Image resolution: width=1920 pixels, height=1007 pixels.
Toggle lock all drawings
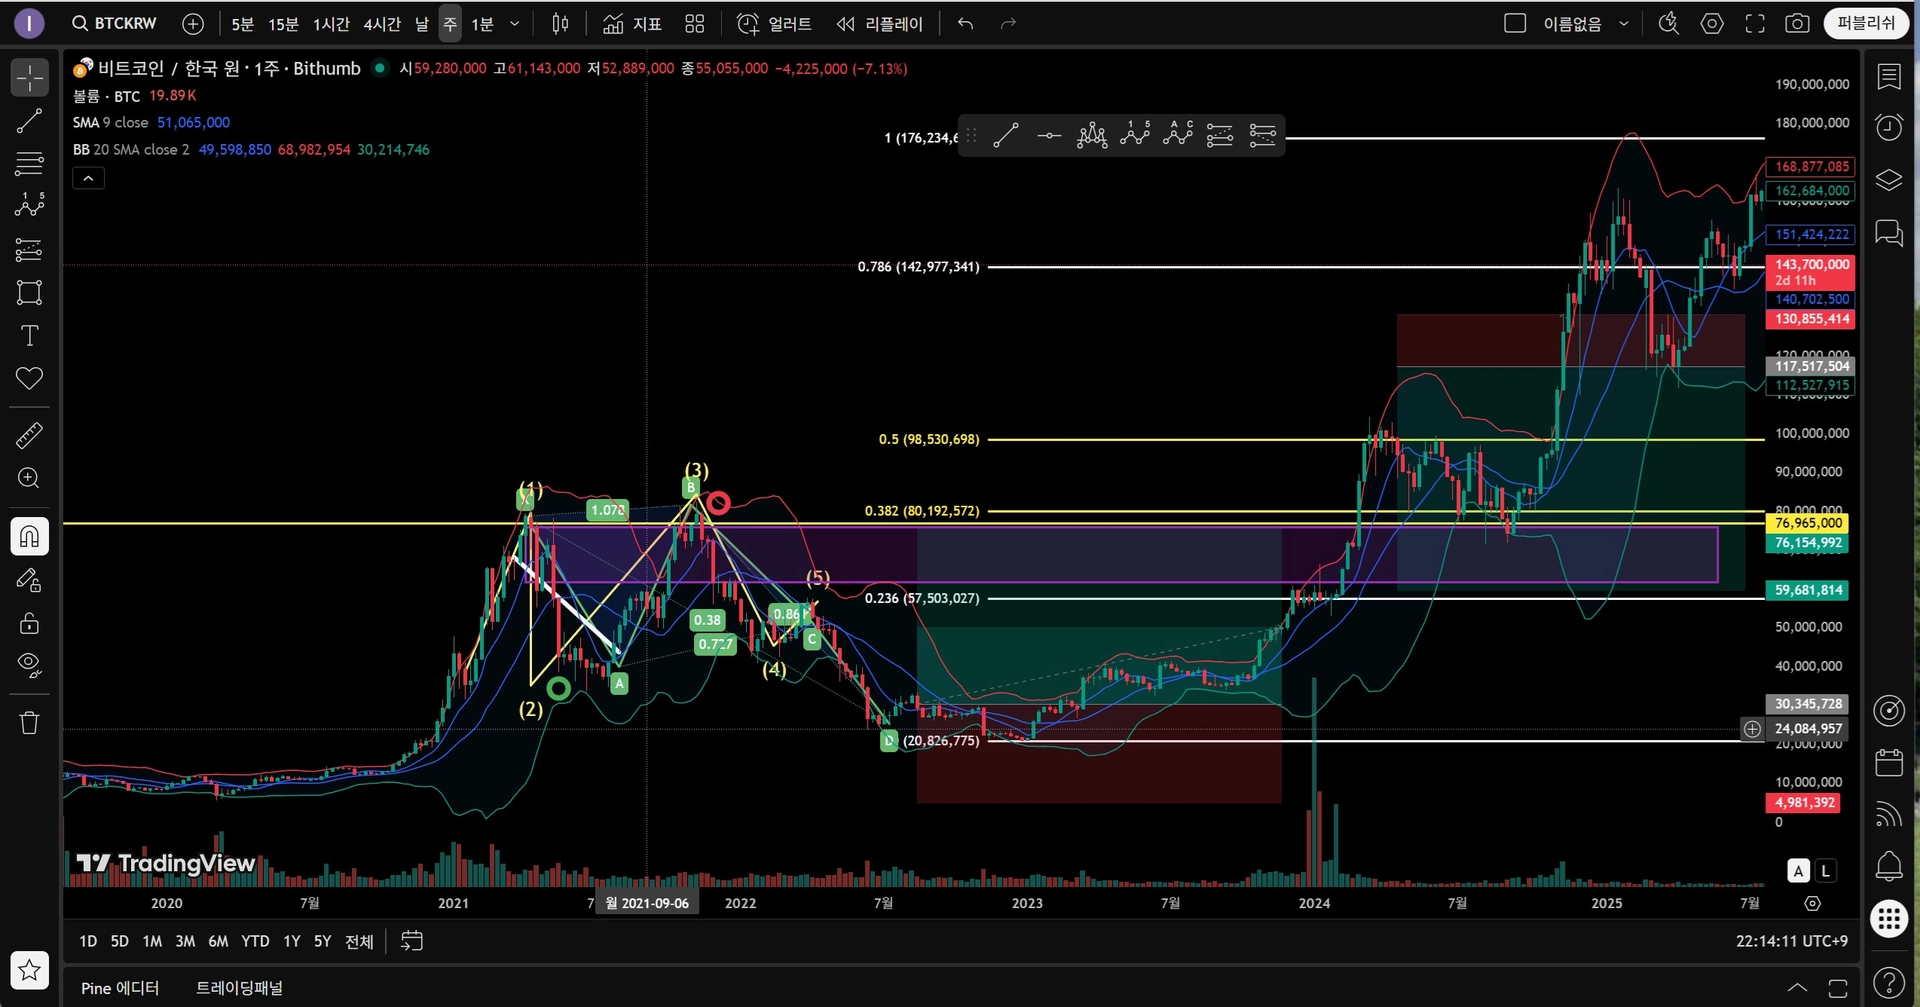[30, 623]
